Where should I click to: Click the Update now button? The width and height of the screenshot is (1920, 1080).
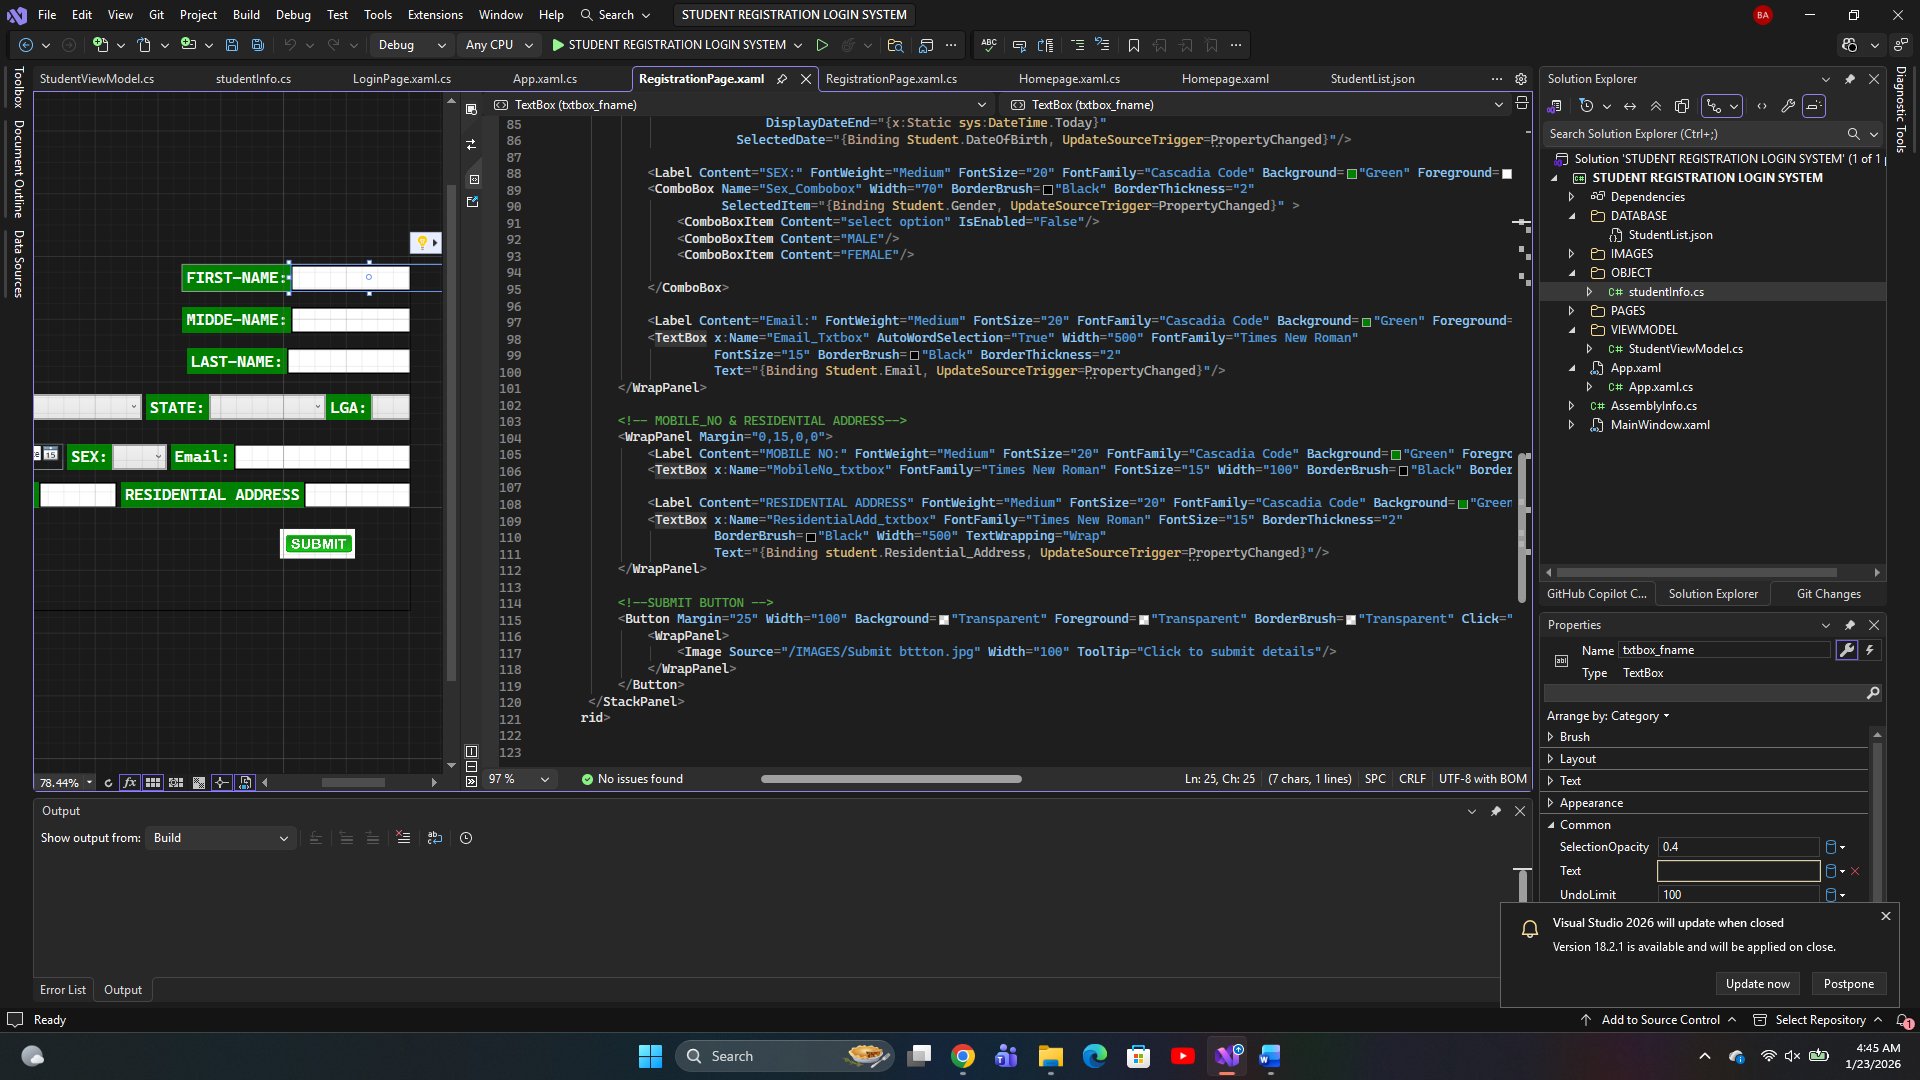(x=1757, y=984)
